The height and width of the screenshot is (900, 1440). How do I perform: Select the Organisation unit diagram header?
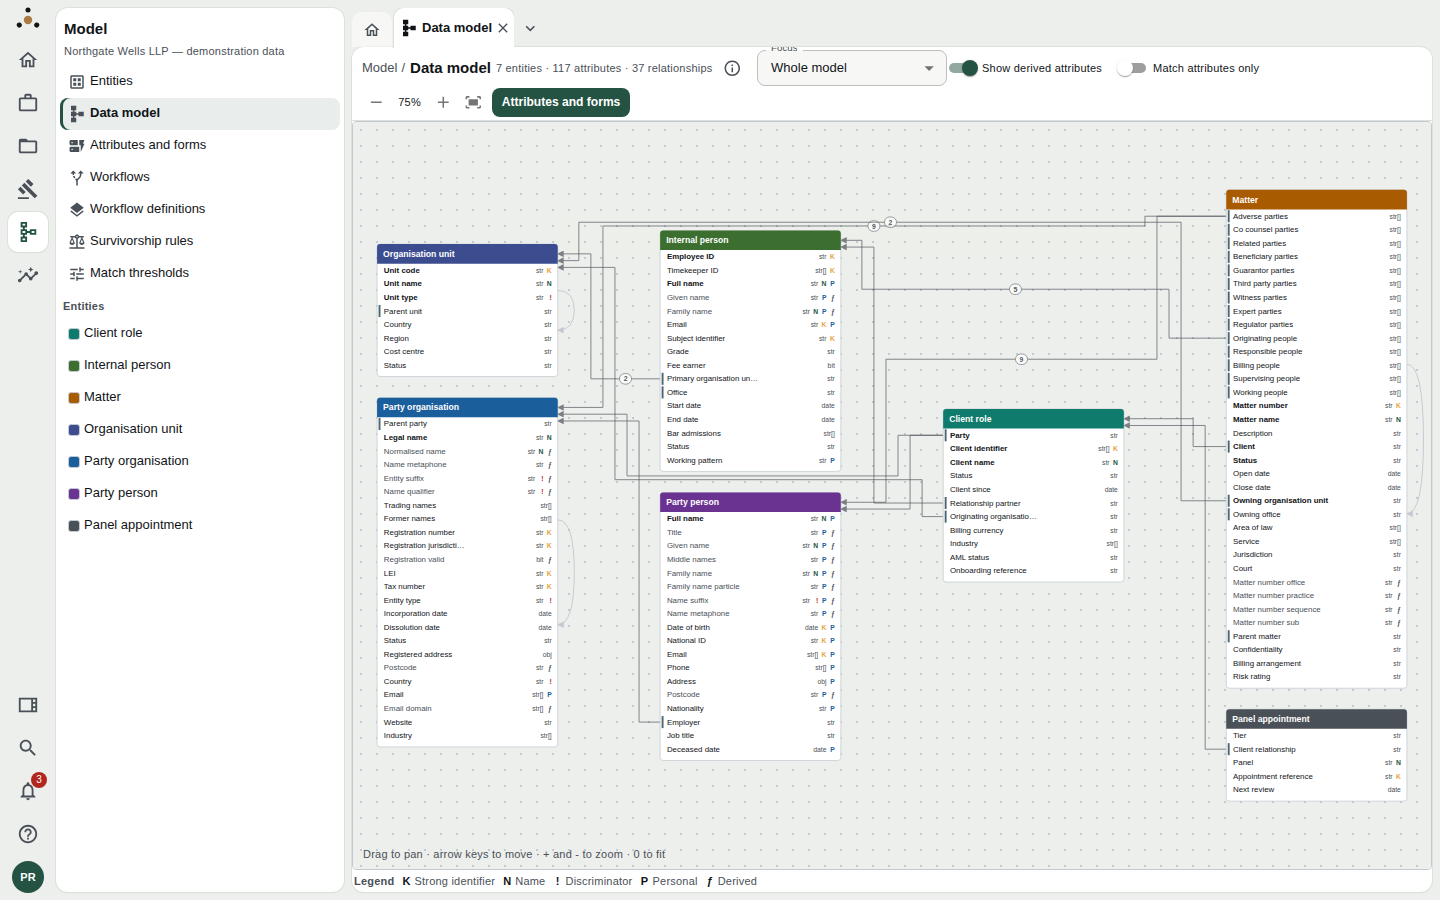pos(467,254)
